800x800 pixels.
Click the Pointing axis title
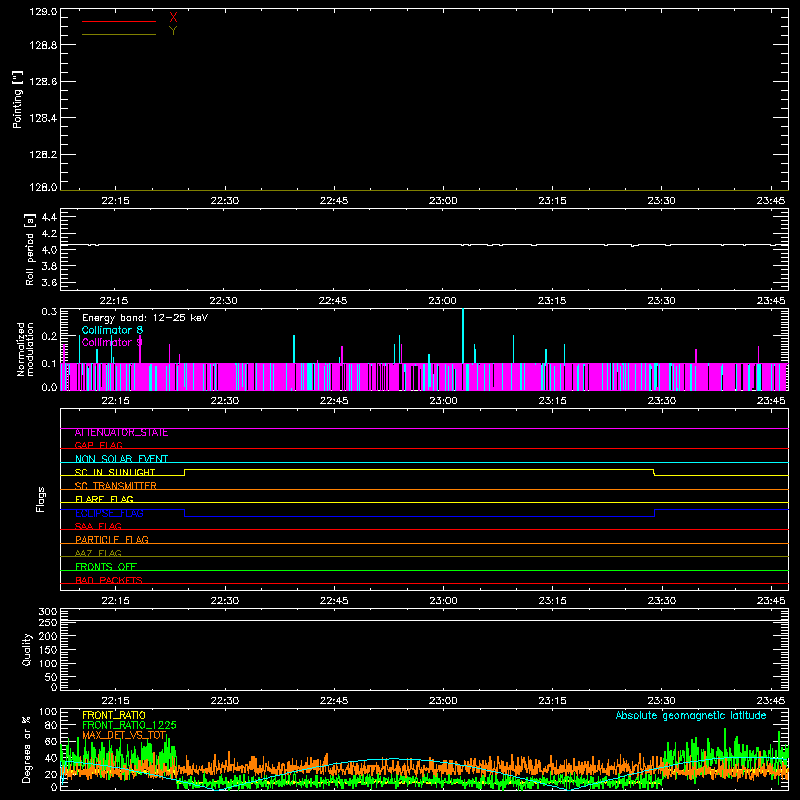[17, 99]
